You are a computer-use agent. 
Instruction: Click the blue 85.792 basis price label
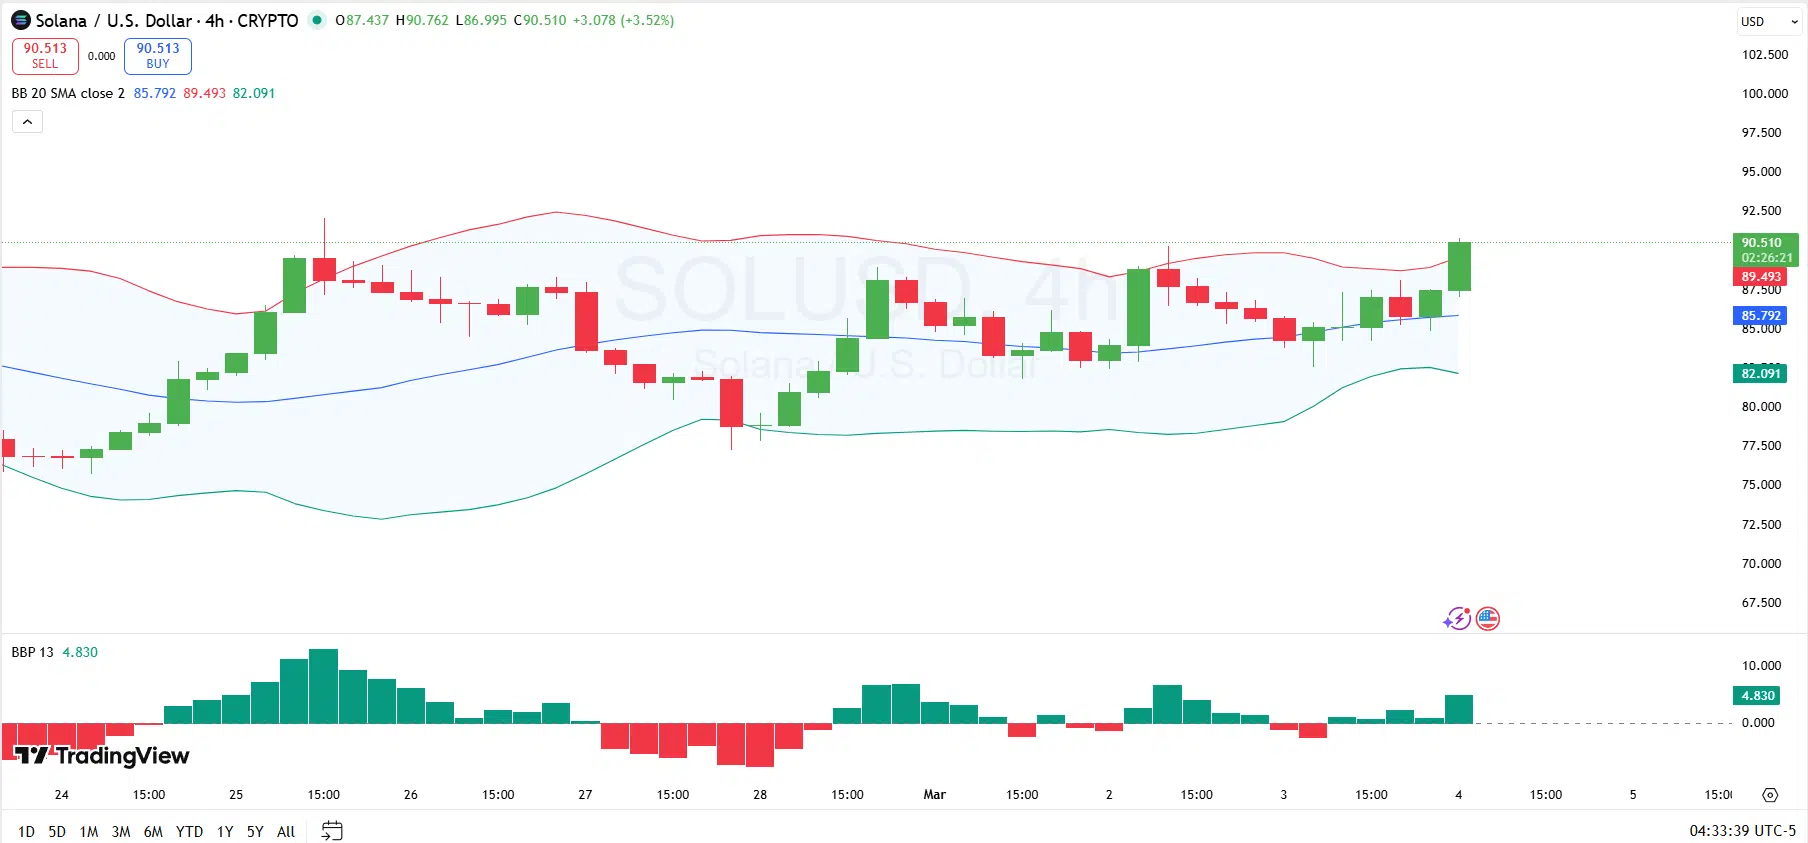coord(1760,315)
